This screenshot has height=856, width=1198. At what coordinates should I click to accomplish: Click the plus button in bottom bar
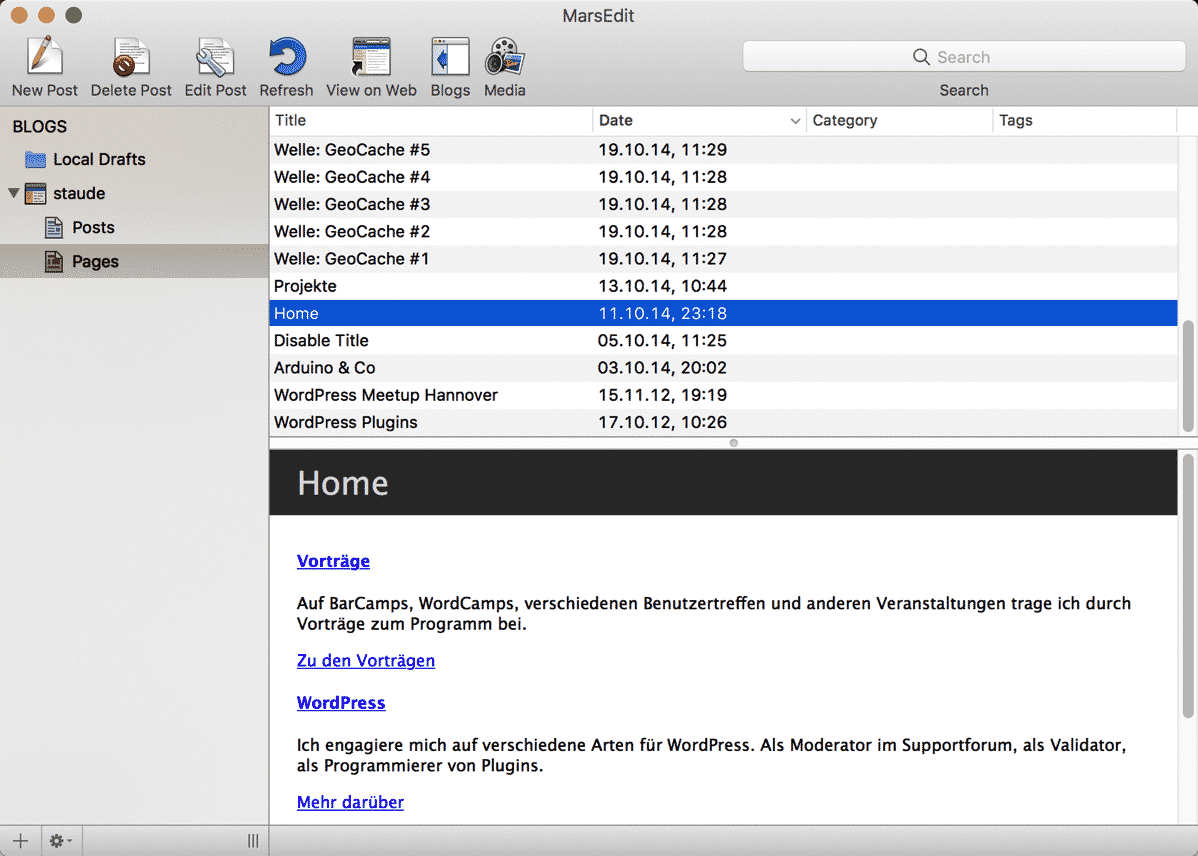20,841
